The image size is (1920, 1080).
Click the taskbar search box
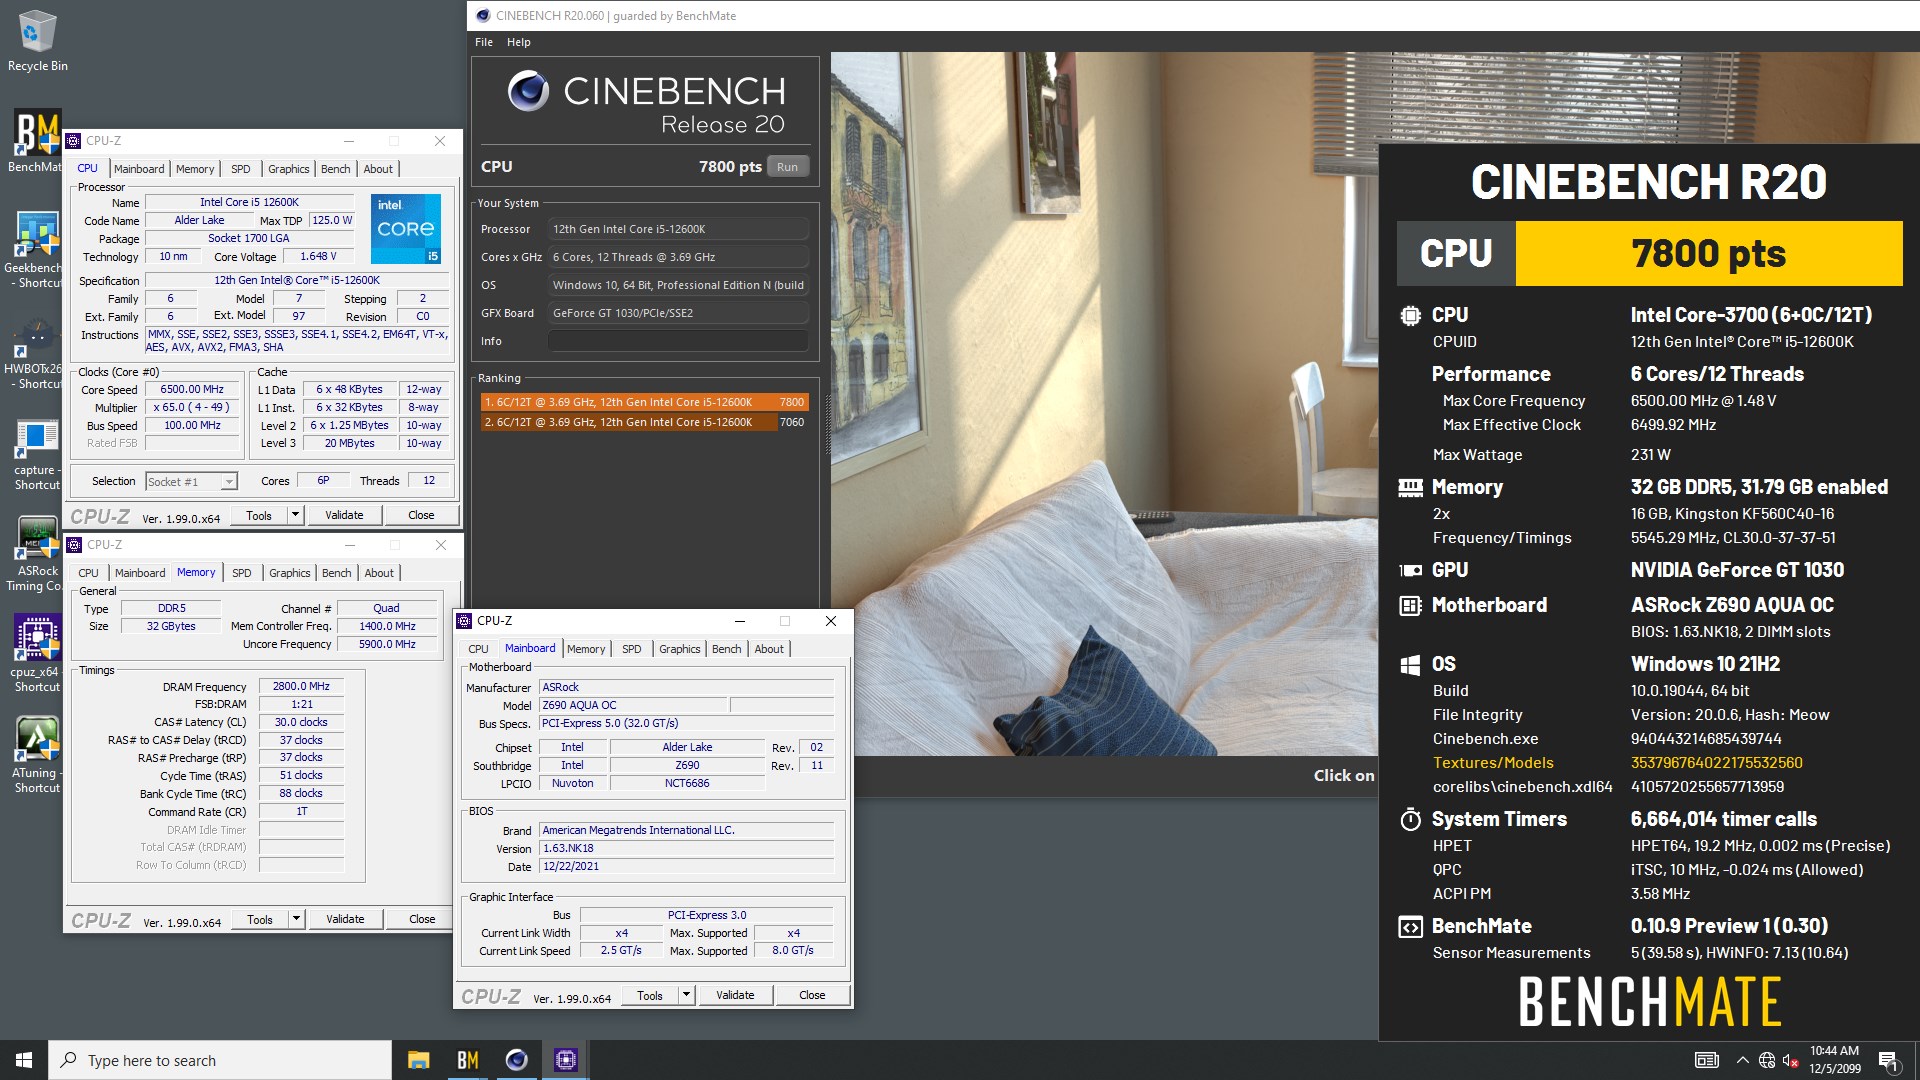click(x=220, y=1060)
